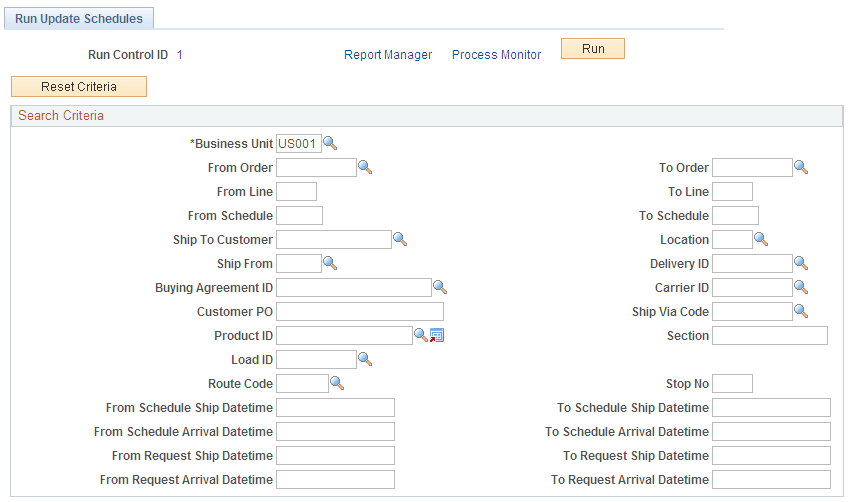Click Reset Criteria button

(x=79, y=86)
